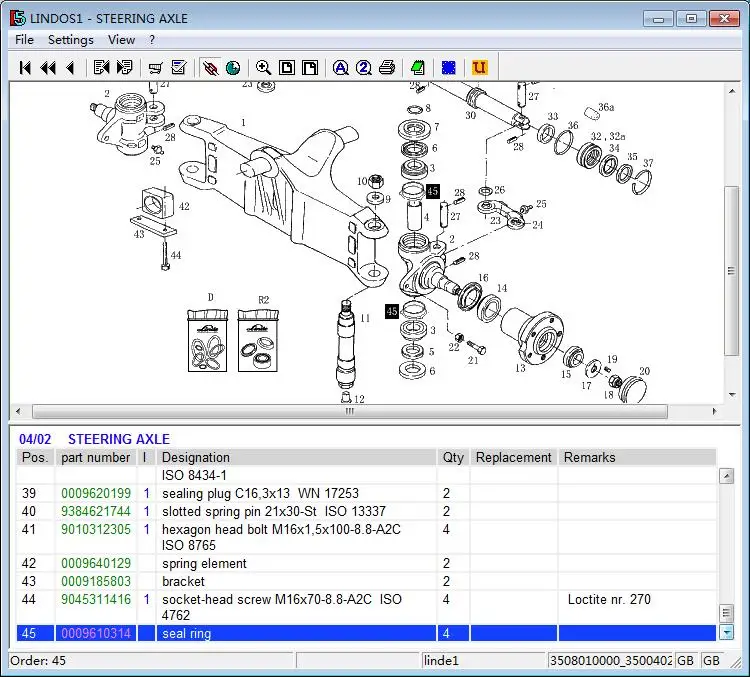The image size is (750, 677).
Task: Open the green notepad icon
Action: (418, 67)
